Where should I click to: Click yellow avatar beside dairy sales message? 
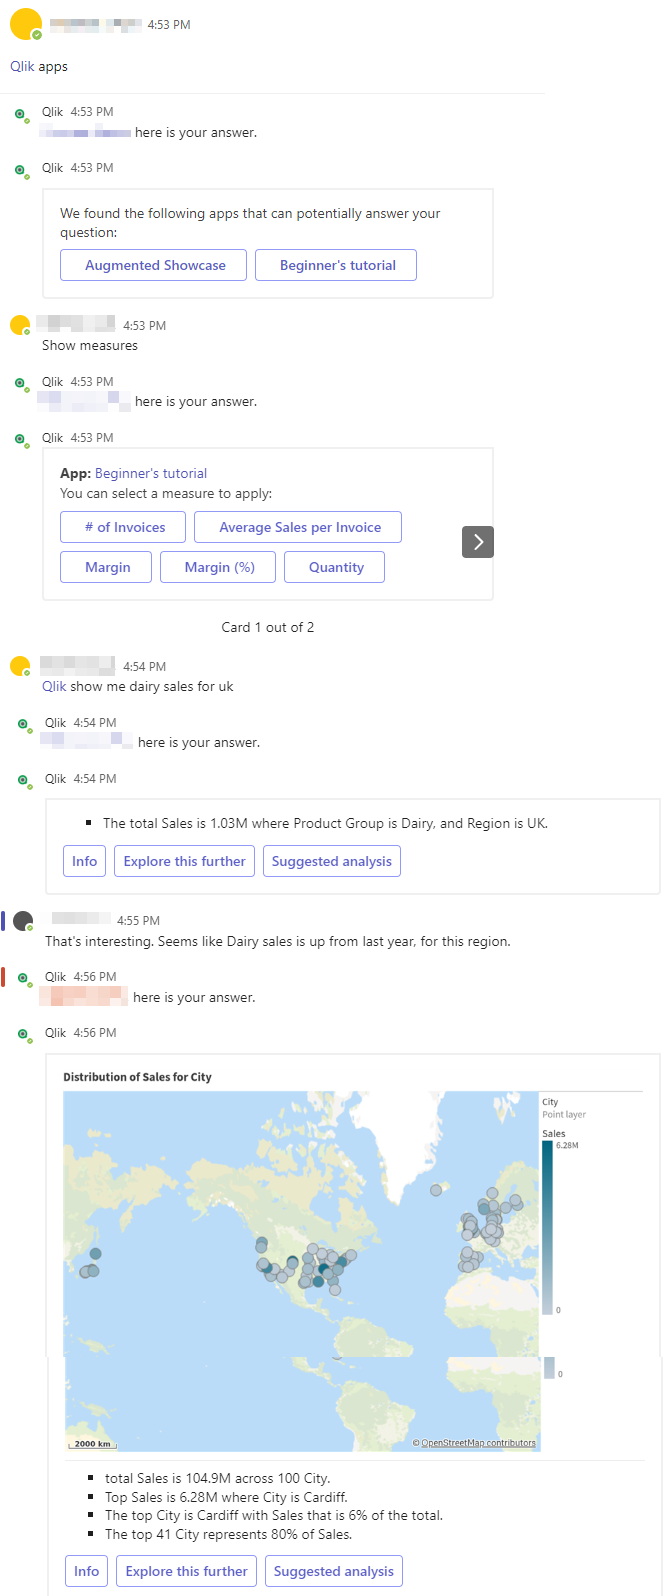[x=20, y=667]
